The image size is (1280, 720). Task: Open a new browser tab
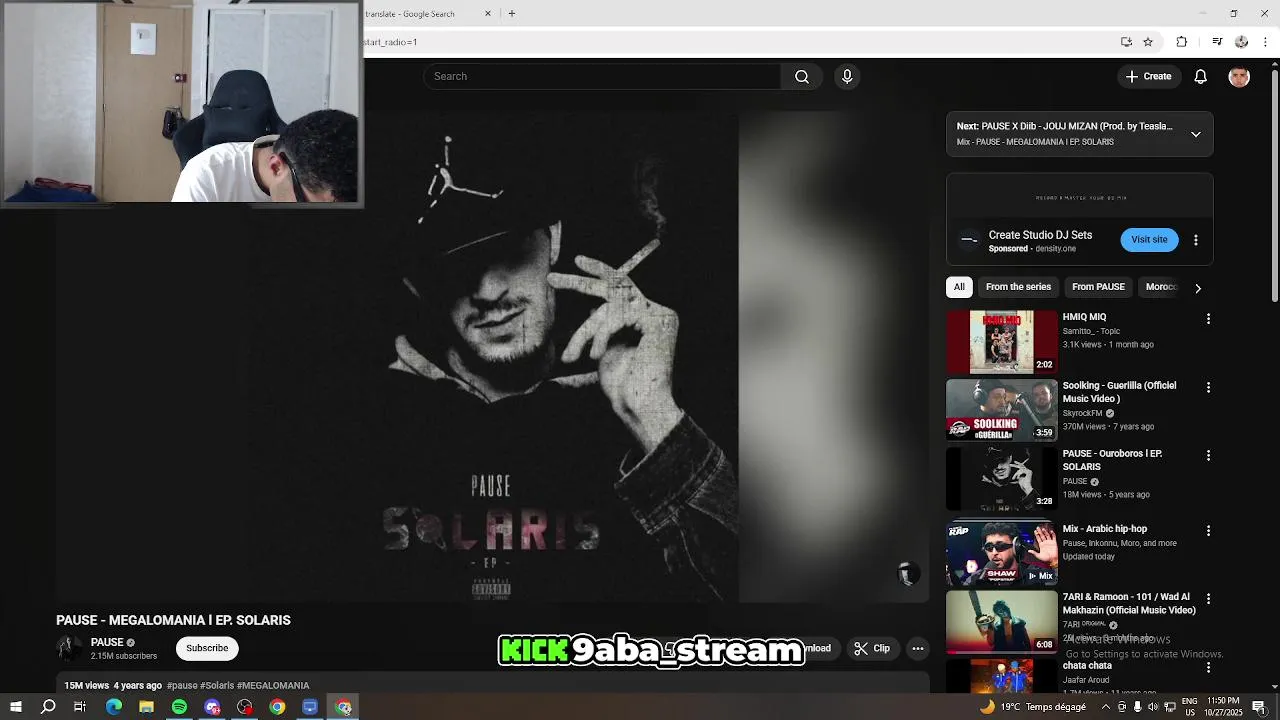512,13
